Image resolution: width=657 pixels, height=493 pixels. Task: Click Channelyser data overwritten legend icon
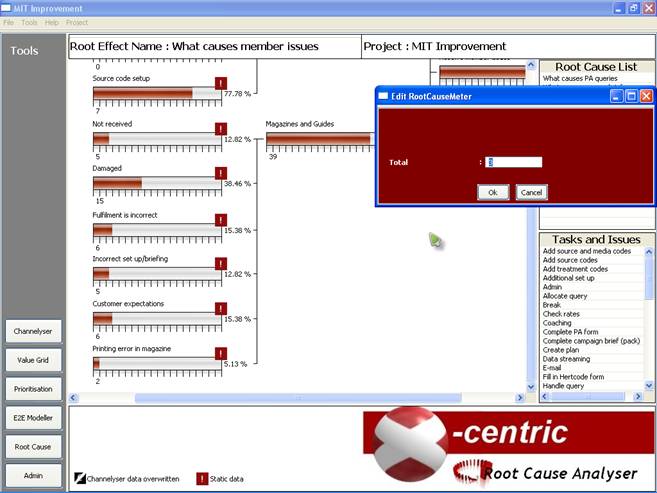point(80,478)
